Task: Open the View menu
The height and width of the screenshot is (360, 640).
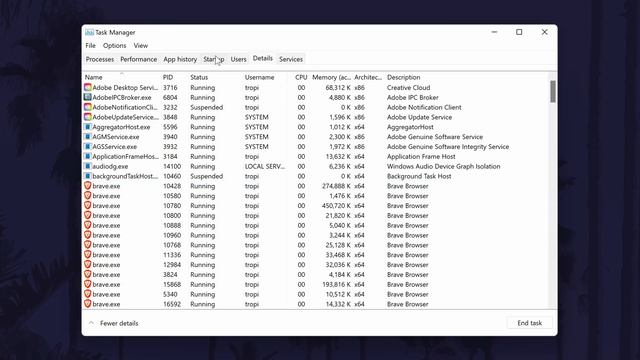Action: (x=140, y=45)
